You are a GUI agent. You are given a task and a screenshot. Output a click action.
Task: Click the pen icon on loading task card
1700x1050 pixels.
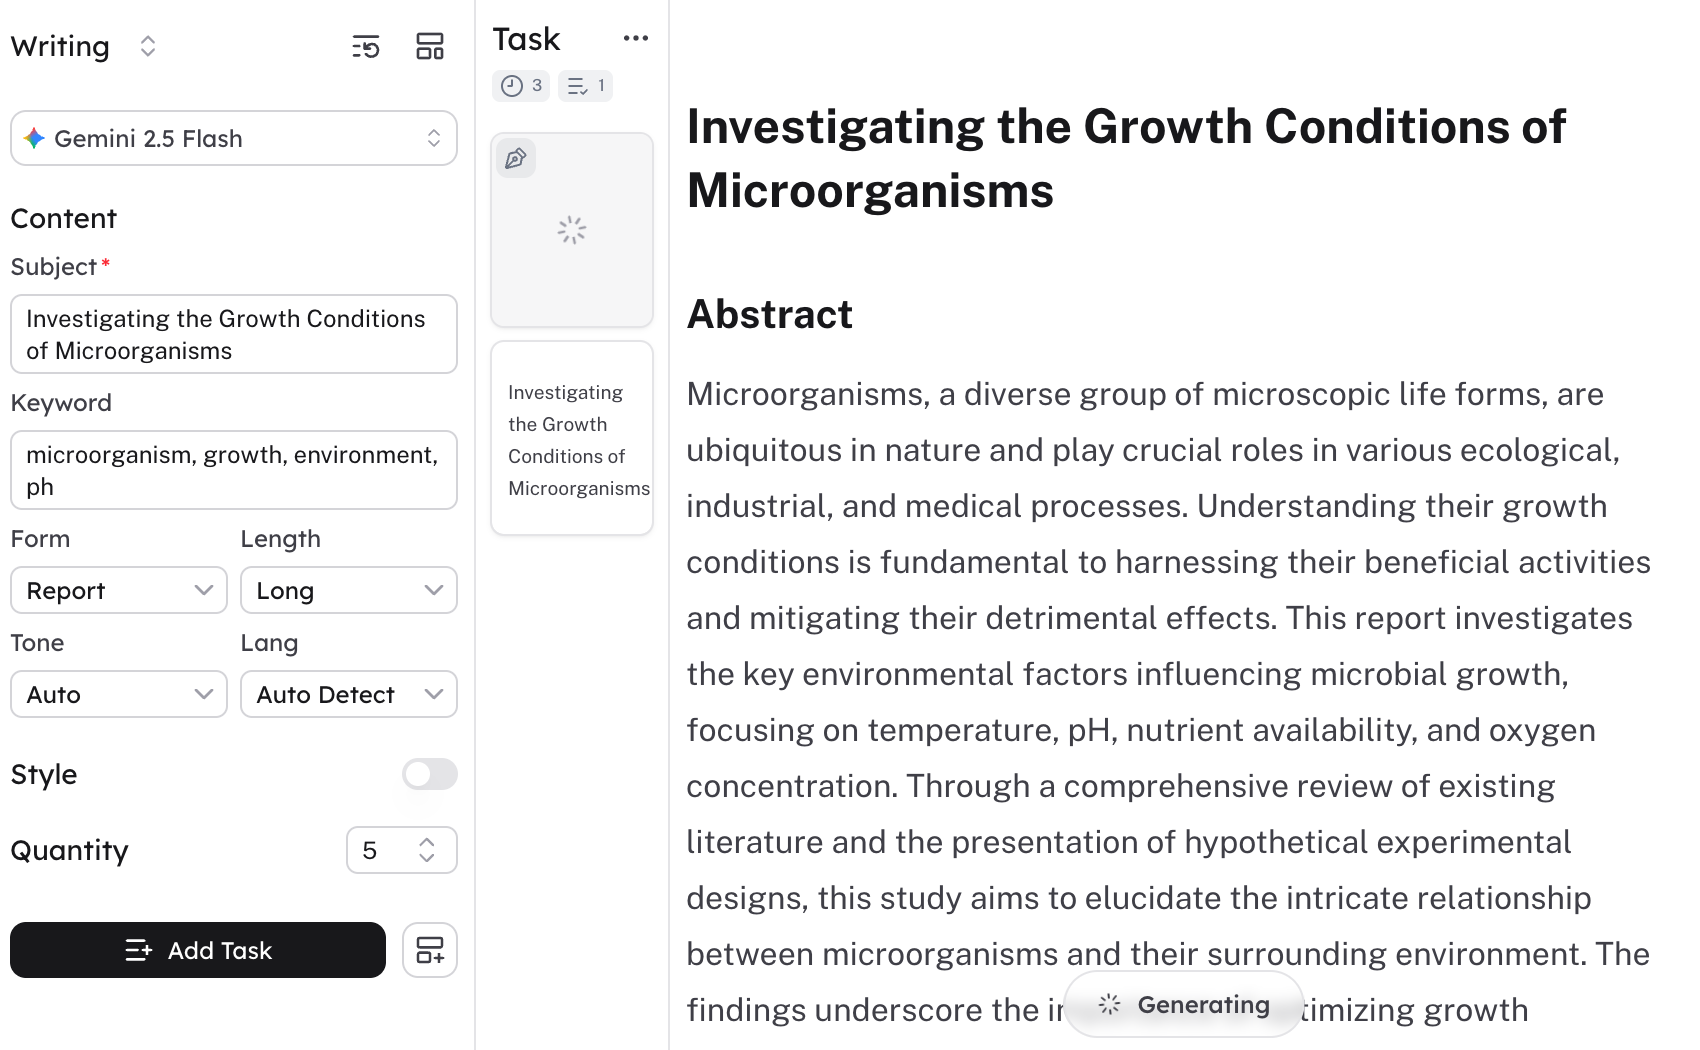tap(516, 159)
